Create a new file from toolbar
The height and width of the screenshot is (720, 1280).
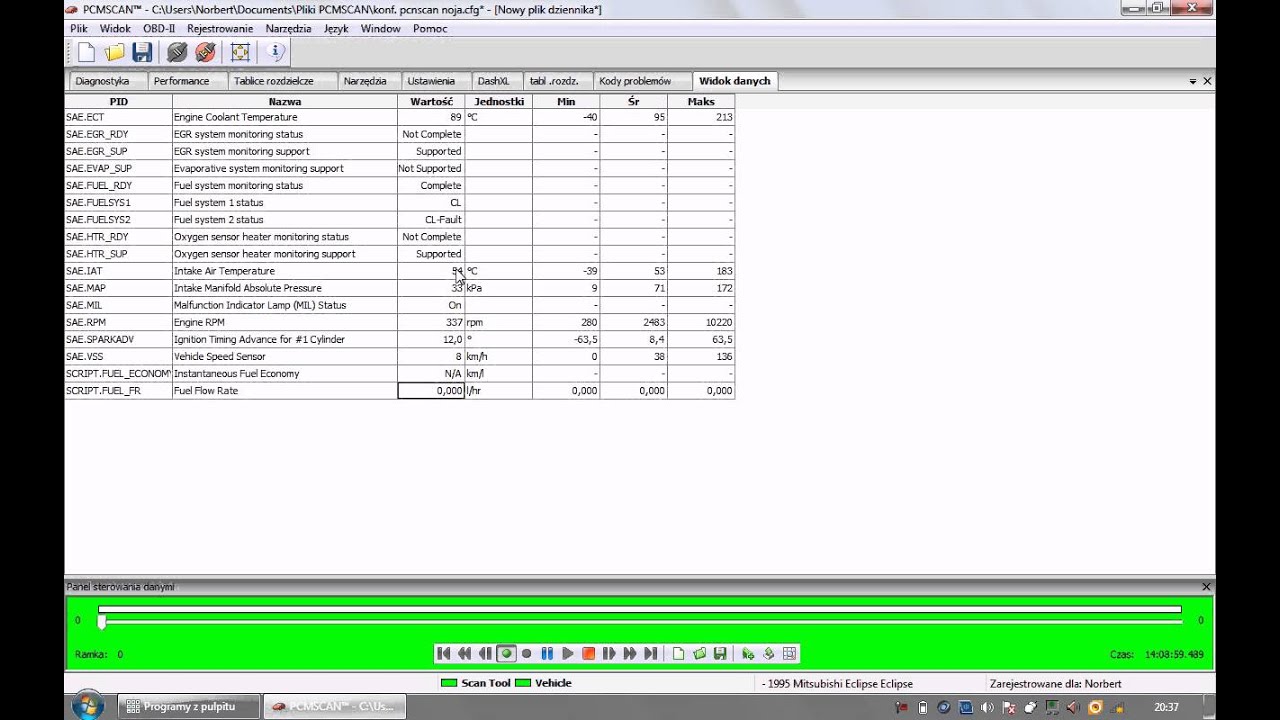[86, 52]
